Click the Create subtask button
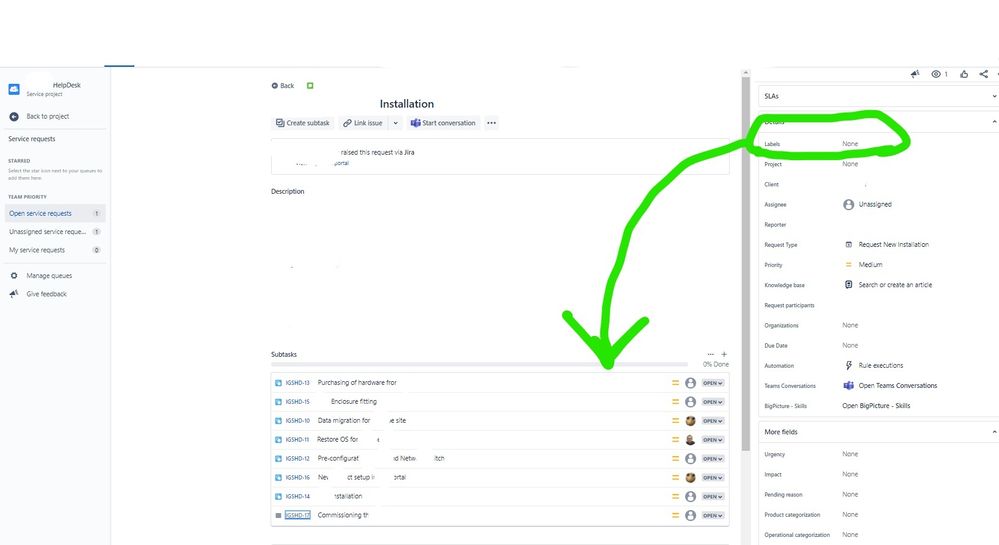 click(303, 123)
